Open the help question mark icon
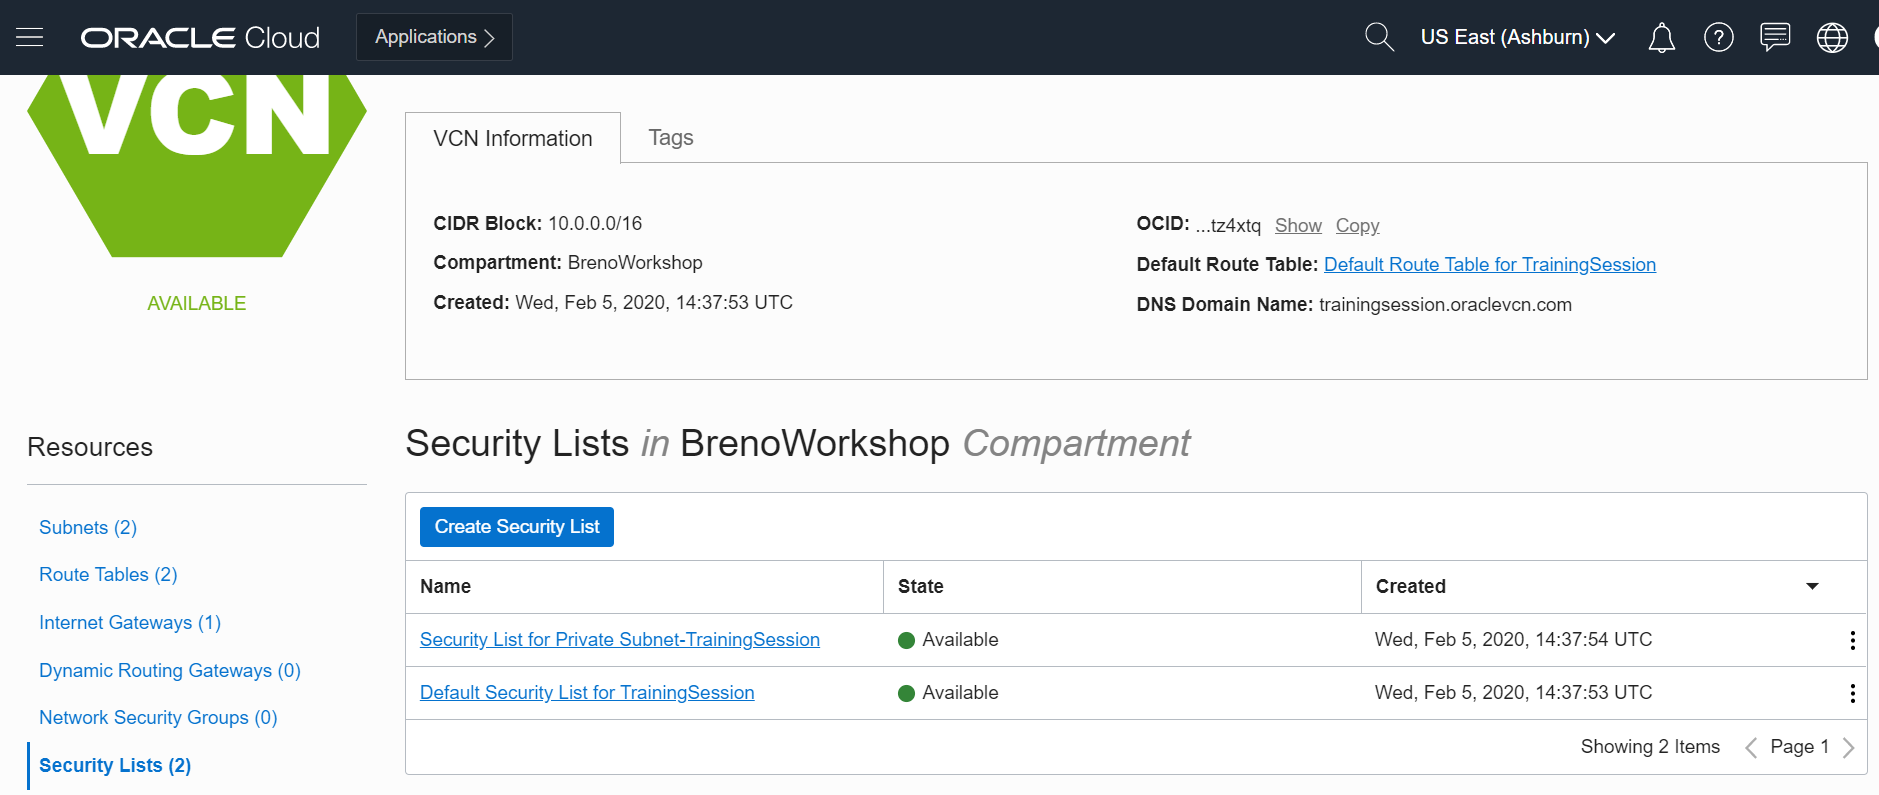 [1718, 38]
